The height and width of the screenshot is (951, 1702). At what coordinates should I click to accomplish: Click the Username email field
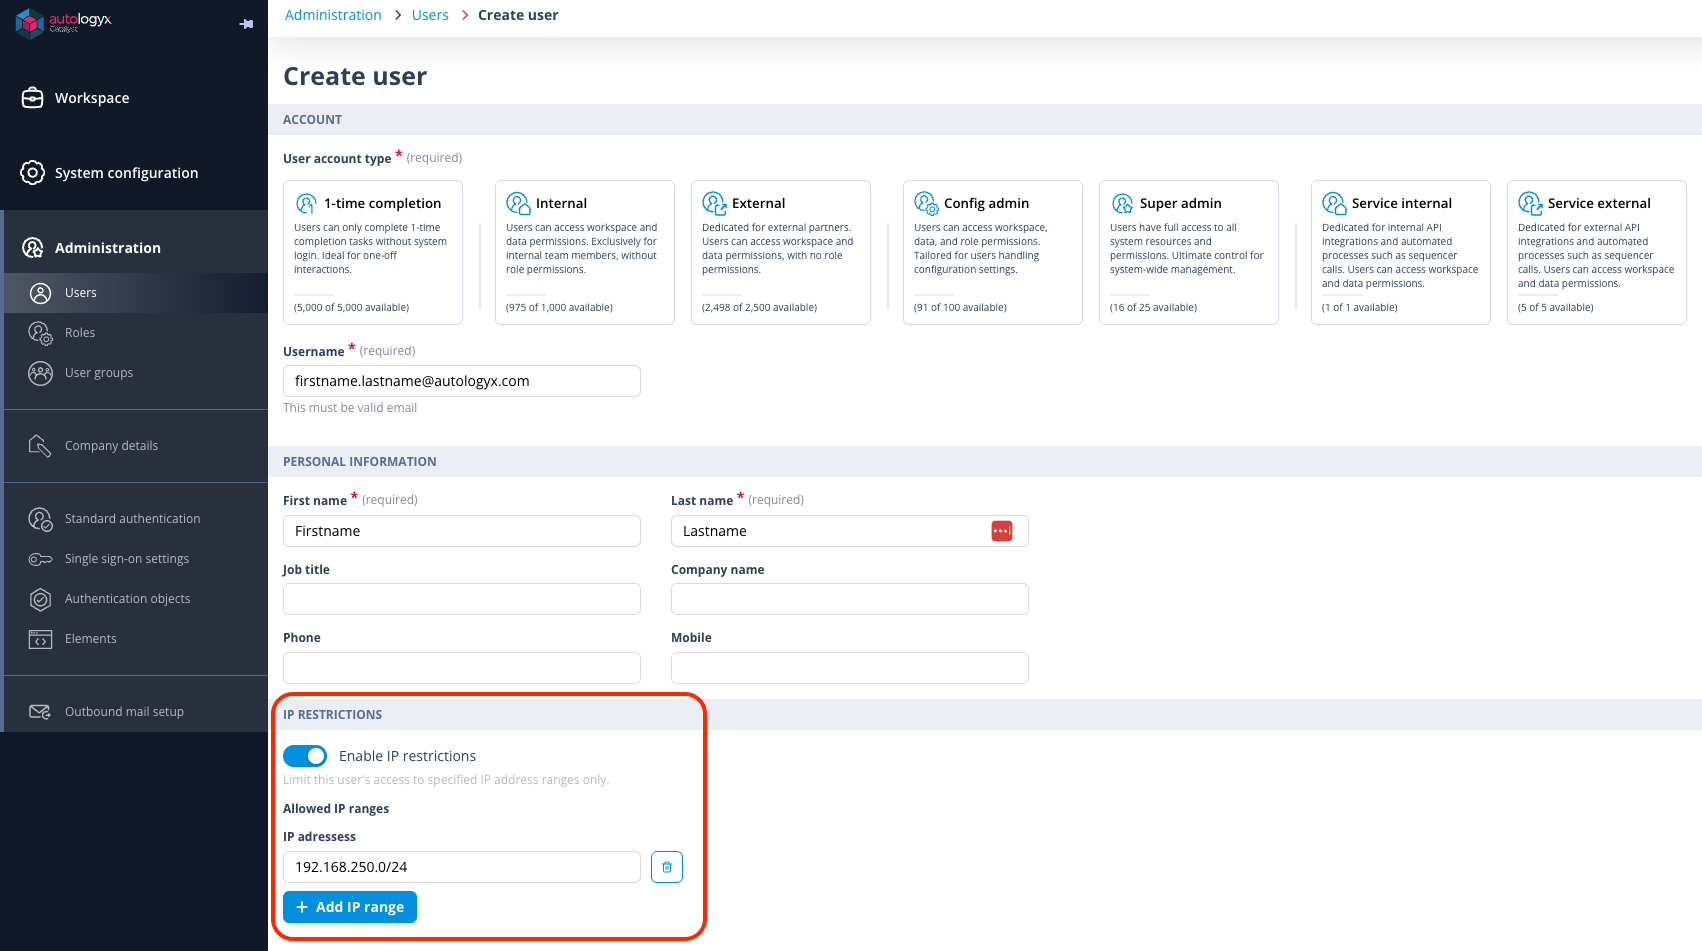coord(462,381)
